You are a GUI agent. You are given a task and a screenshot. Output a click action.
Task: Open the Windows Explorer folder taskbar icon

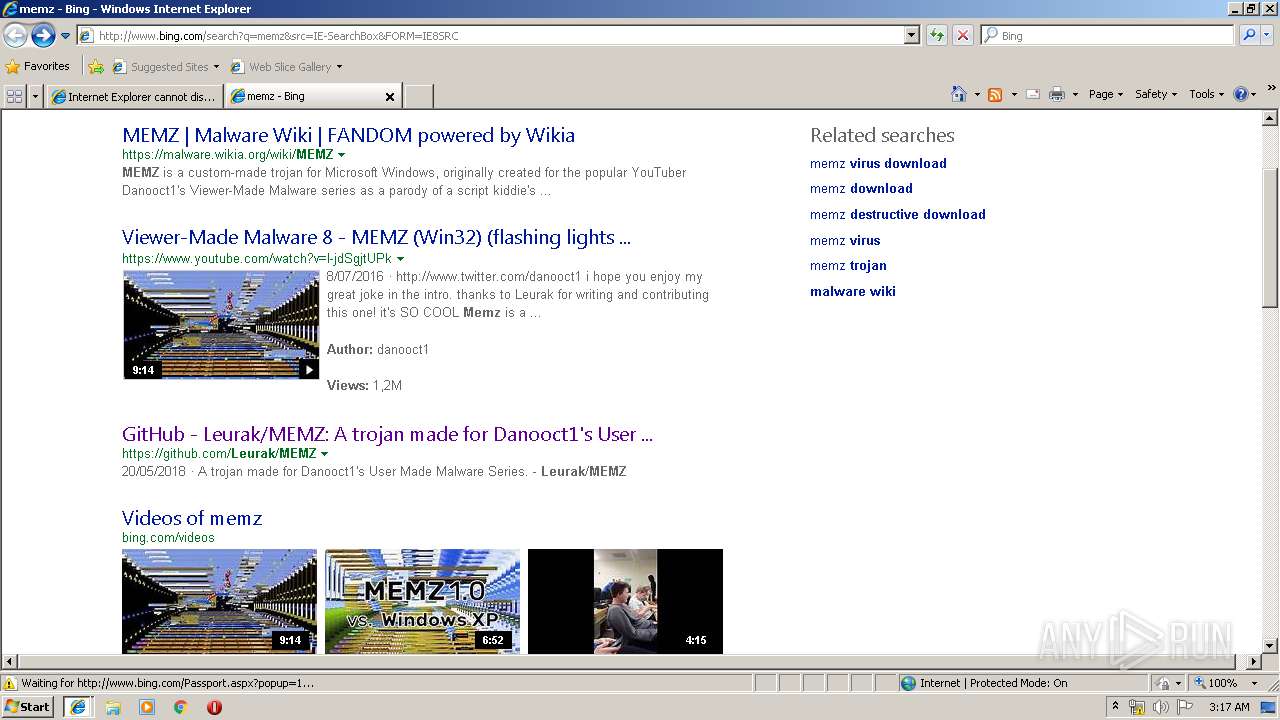pyautogui.click(x=113, y=707)
